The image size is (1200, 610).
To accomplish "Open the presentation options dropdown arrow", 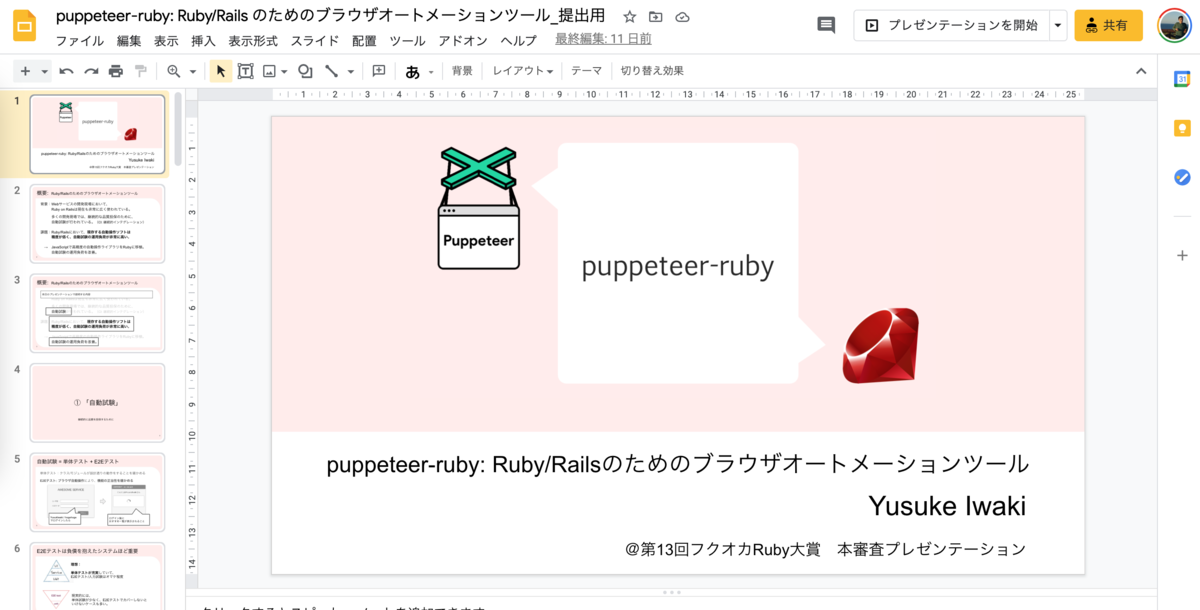I will click(x=1058, y=25).
